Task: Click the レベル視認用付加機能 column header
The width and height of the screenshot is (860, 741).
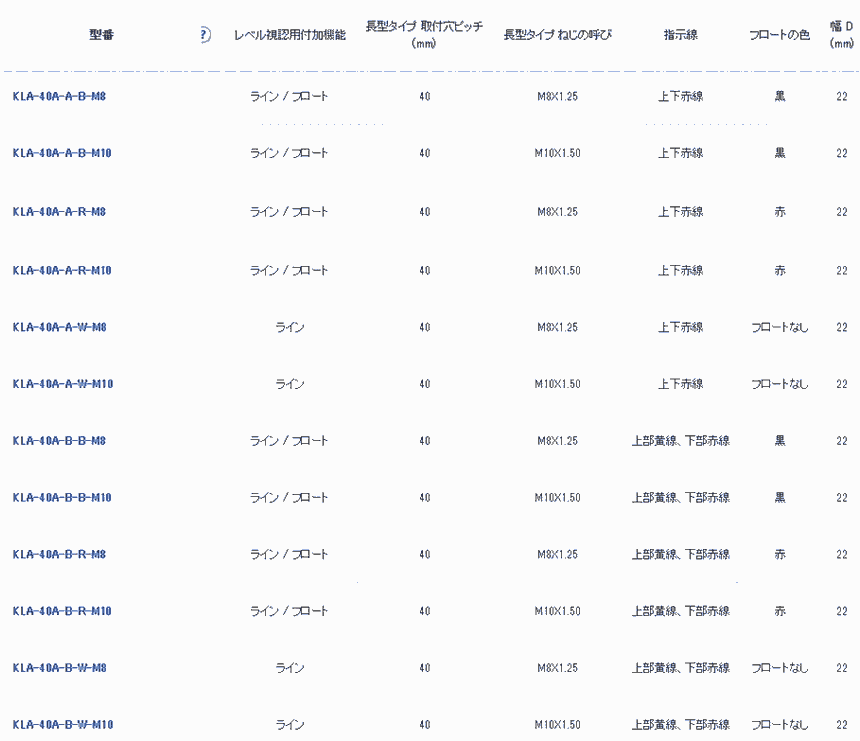Action: pyautogui.click(x=289, y=35)
